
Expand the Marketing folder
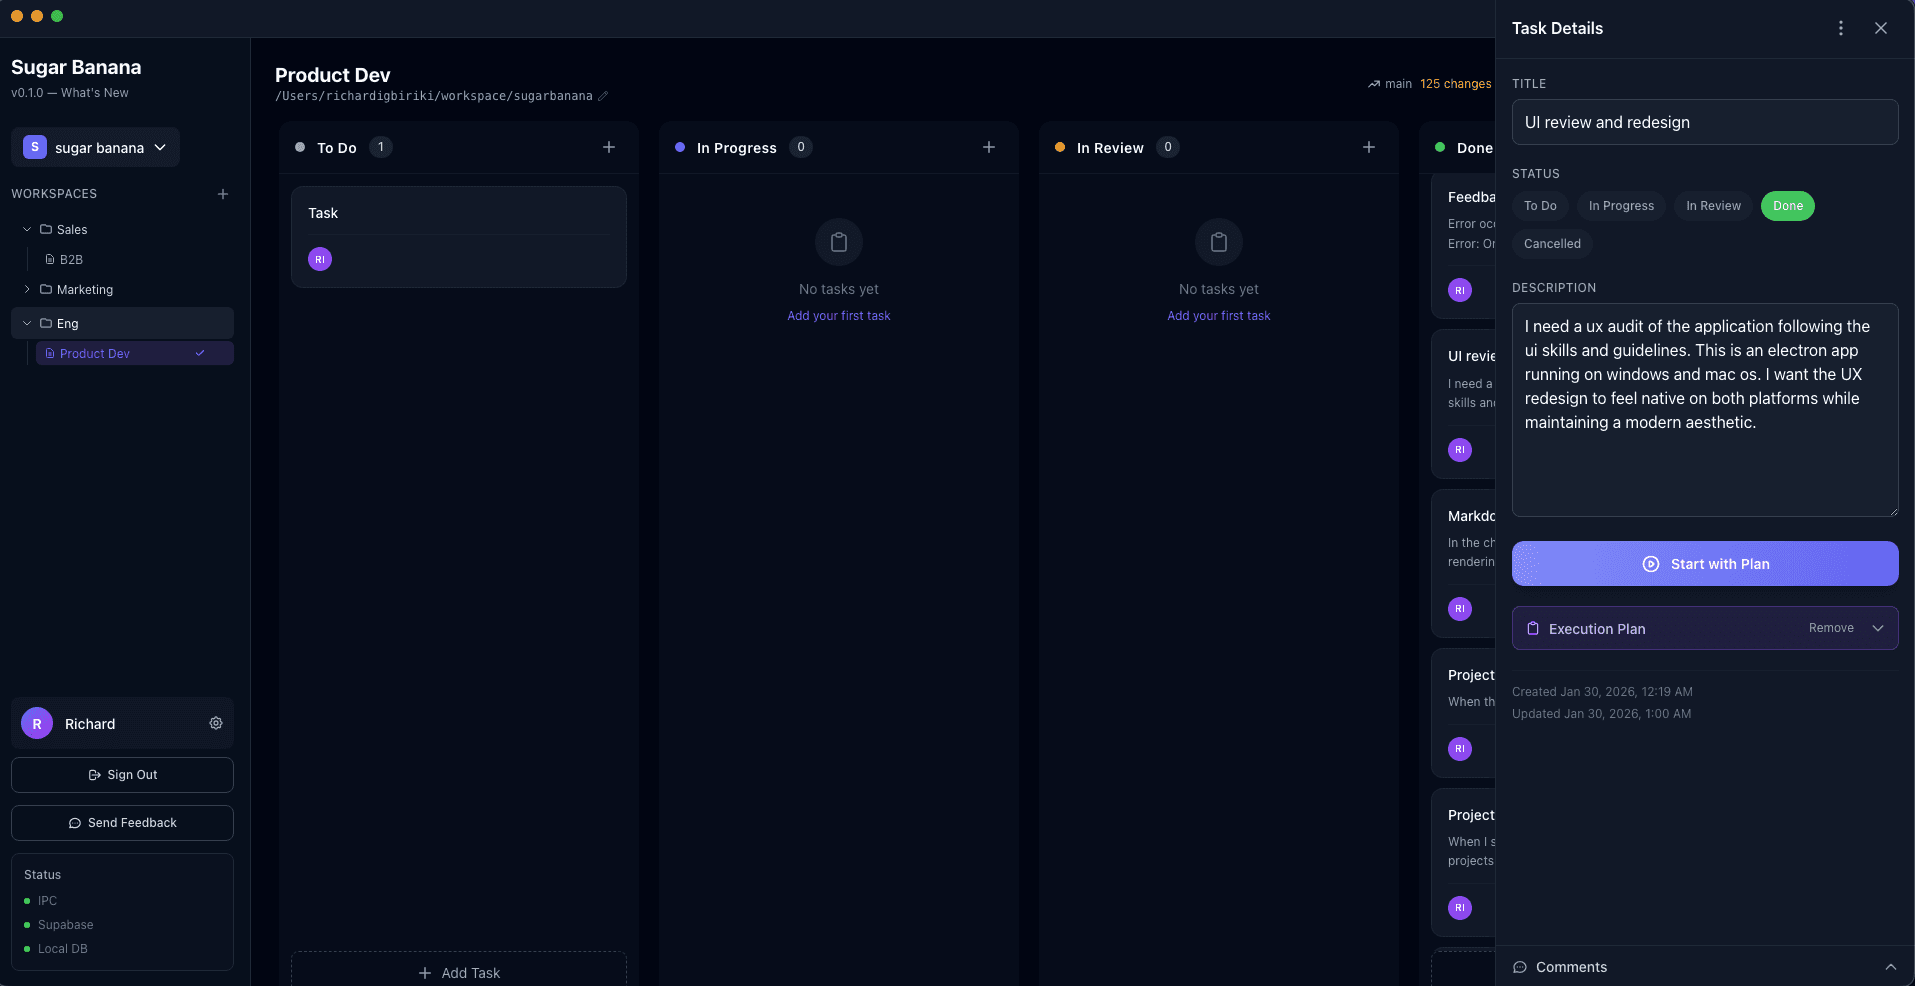click(x=26, y=290)
